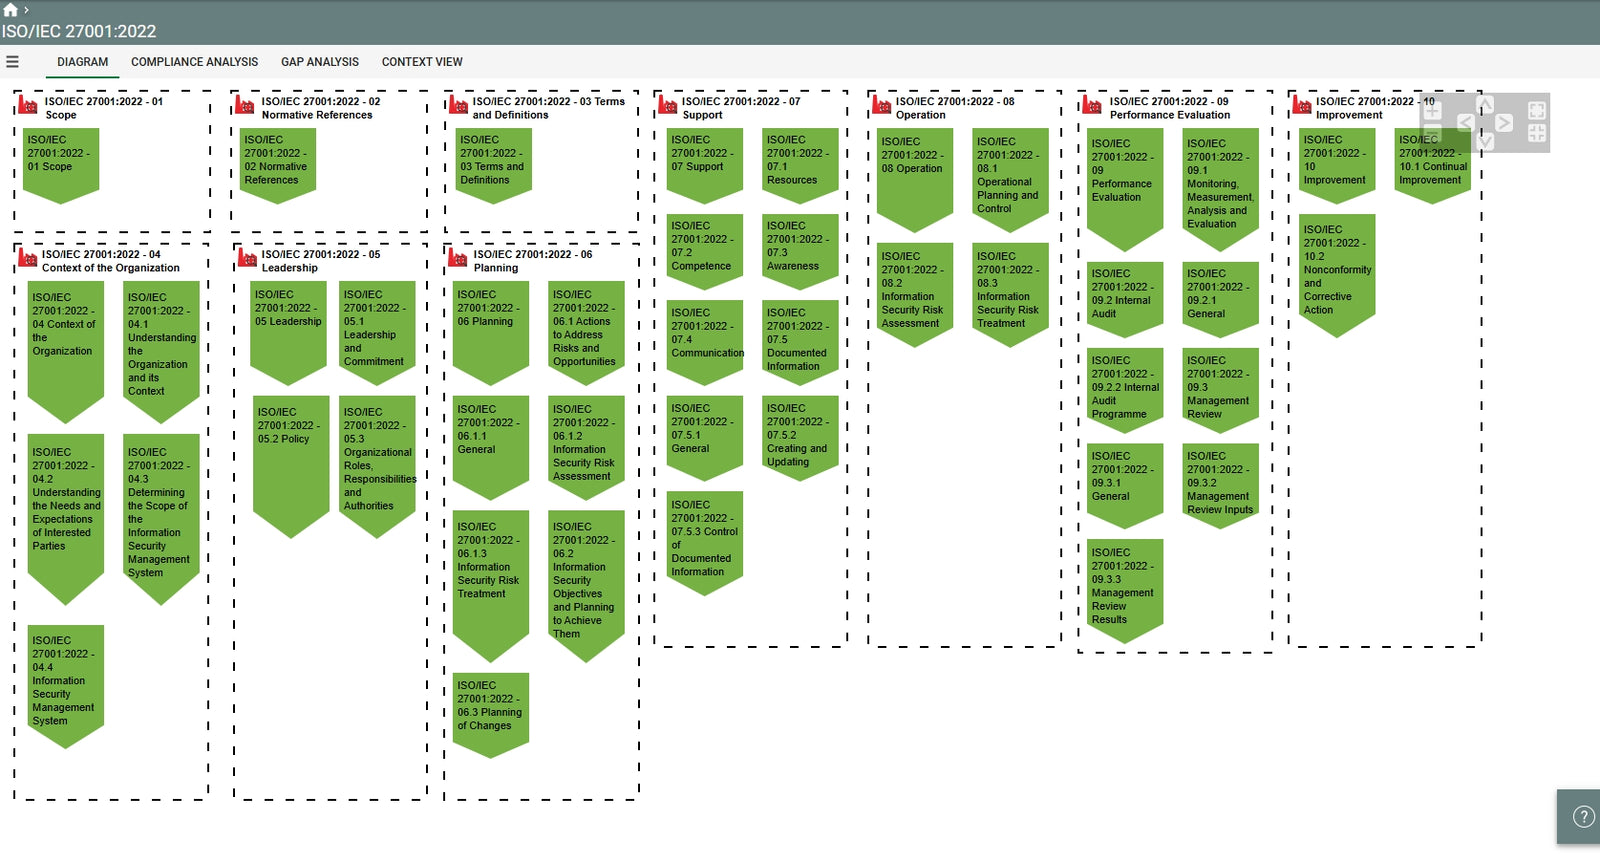This screenshot has width=1600, height=862.
Task: Click the home icon in breadcrumb
Action: [x=10, y=10]
